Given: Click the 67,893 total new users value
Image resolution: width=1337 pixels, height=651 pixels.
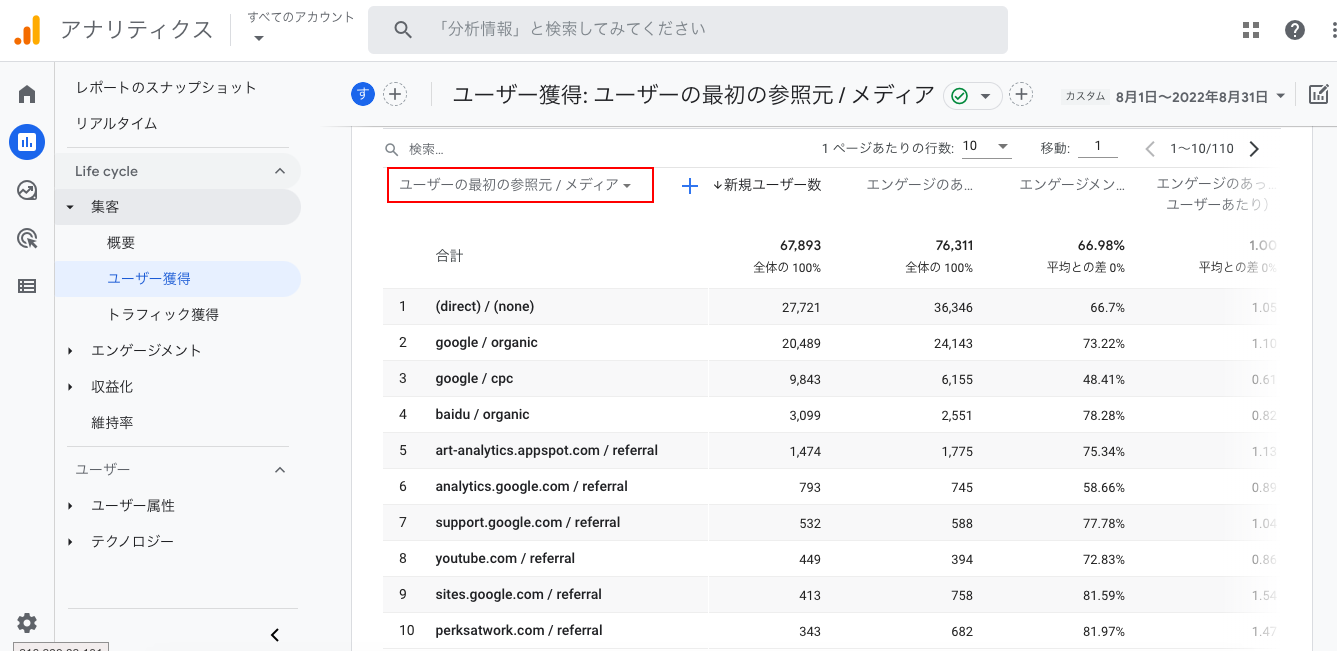Looking at the screenshot, I should 800,245.
